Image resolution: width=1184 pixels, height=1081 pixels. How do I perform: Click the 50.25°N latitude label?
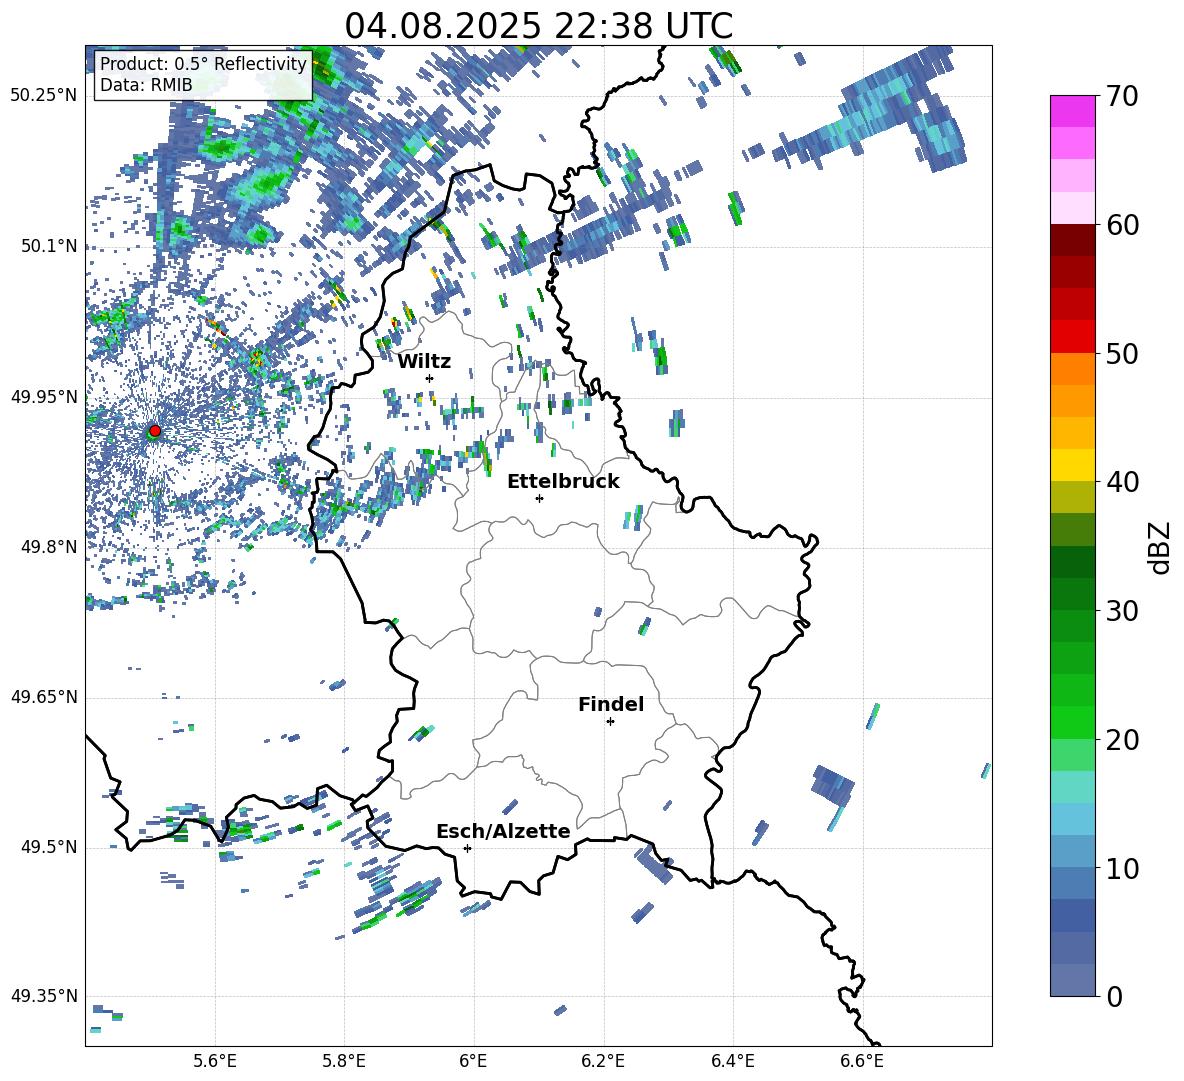(x=44, y=95)
